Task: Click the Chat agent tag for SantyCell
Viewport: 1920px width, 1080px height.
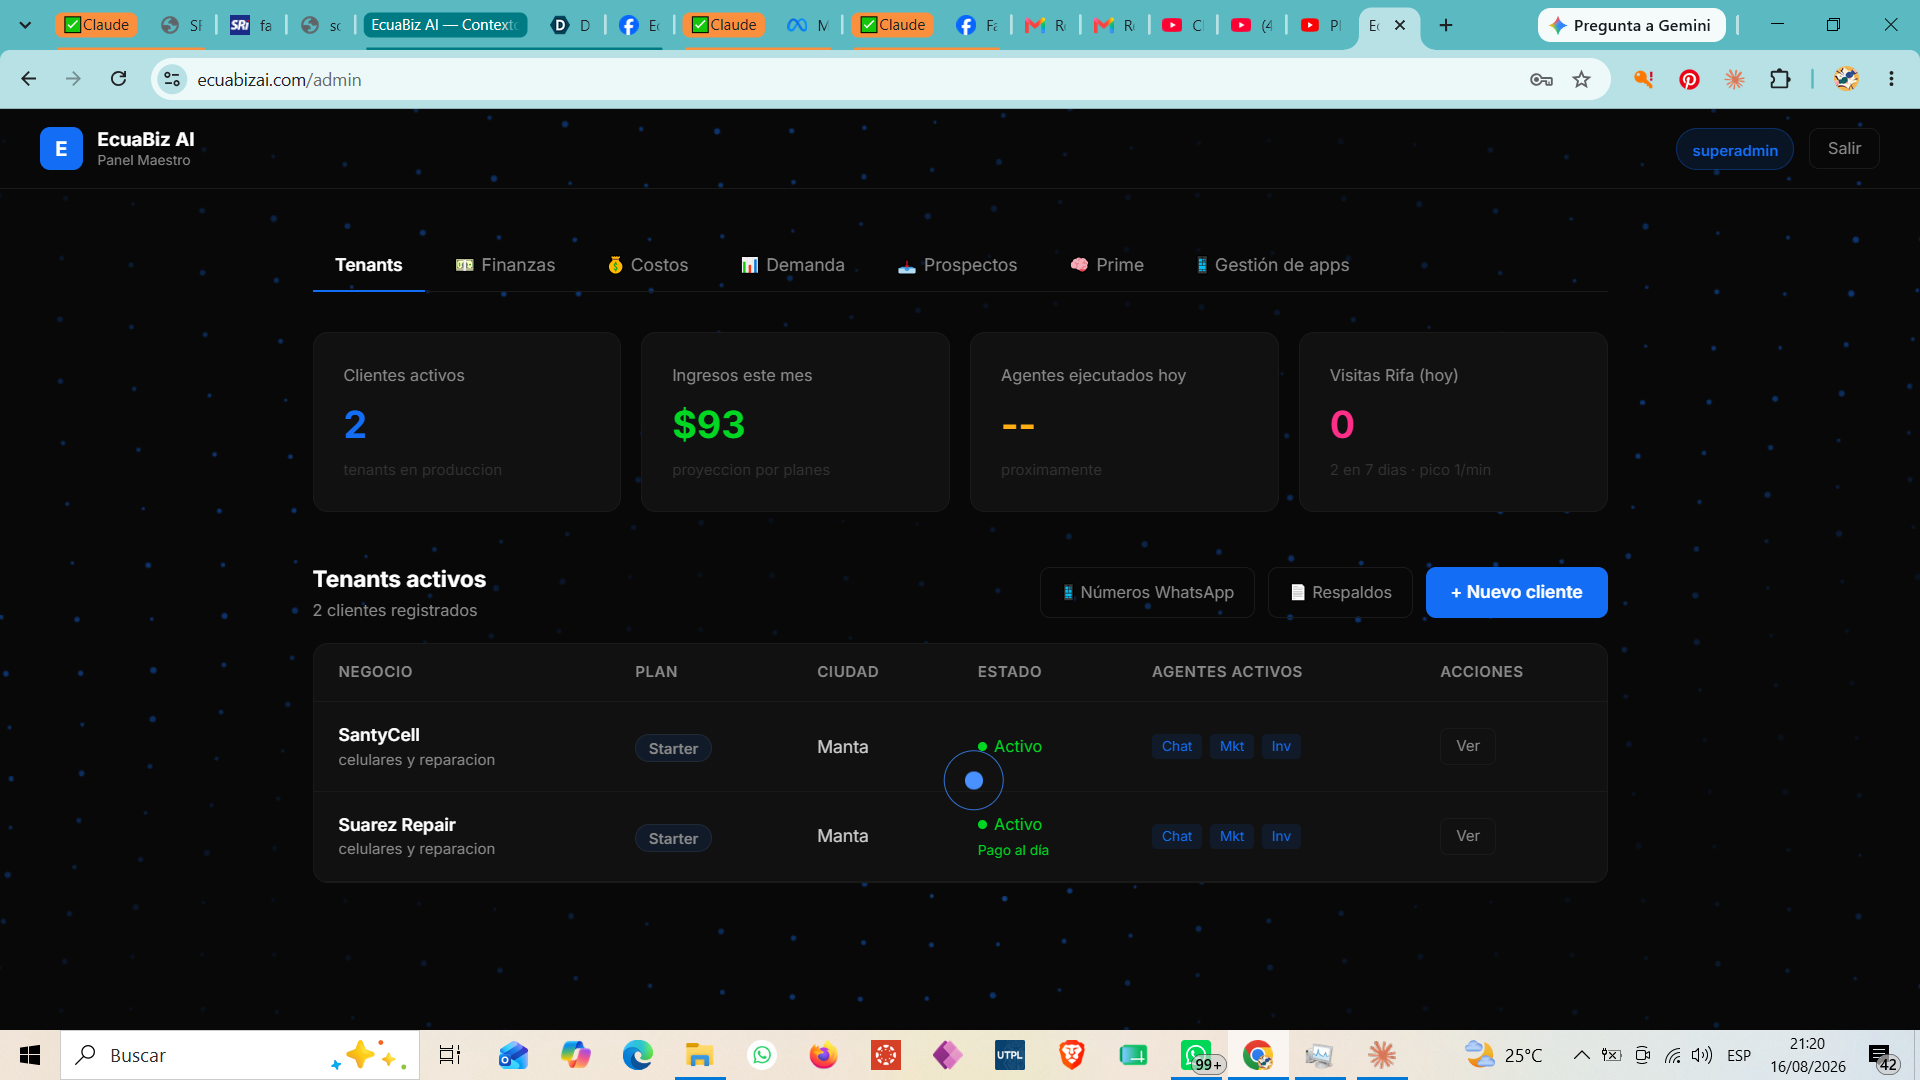Action: pos(1176,746)
